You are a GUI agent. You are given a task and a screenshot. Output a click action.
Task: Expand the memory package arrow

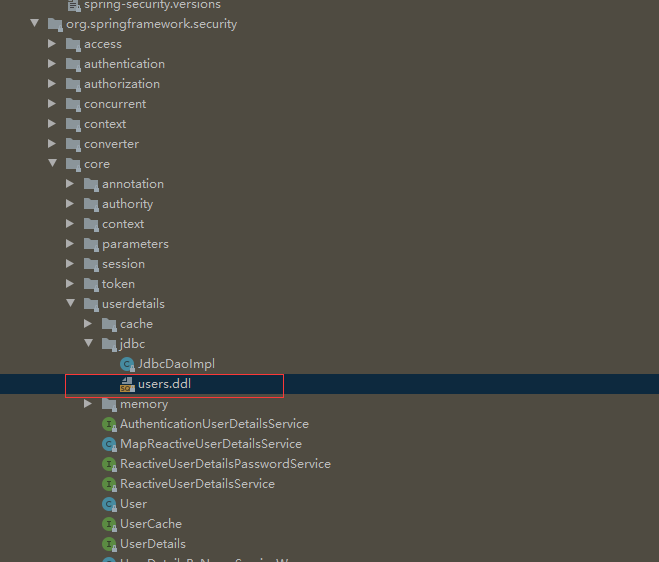(x=88, y=404)
